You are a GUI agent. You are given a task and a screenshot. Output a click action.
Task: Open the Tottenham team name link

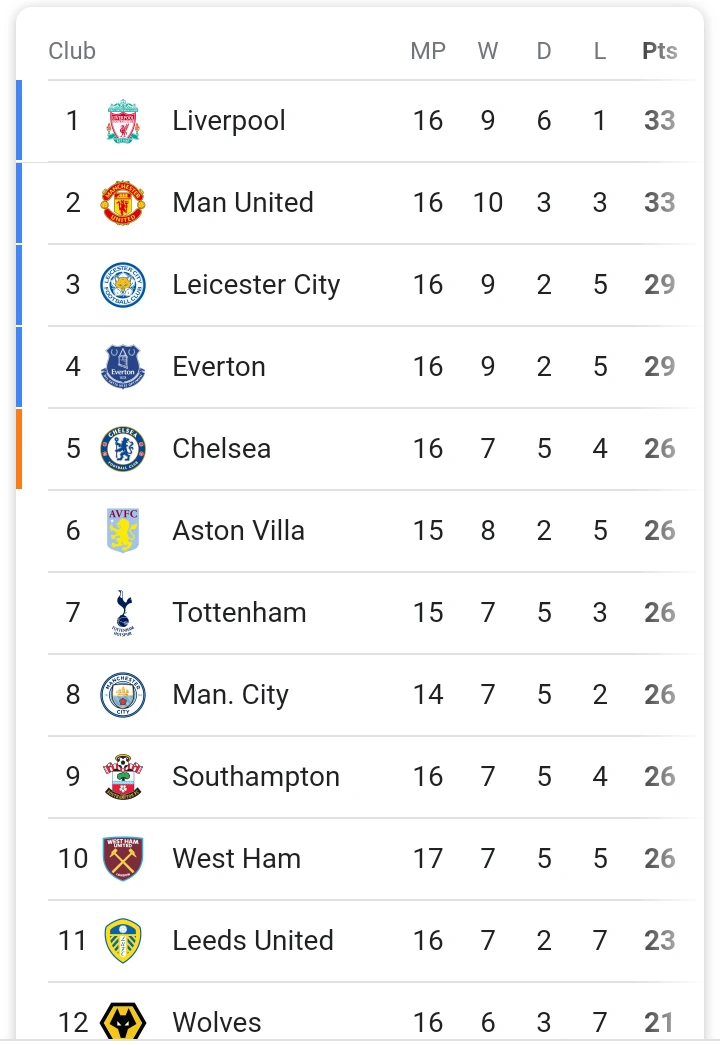click(239, 613)
